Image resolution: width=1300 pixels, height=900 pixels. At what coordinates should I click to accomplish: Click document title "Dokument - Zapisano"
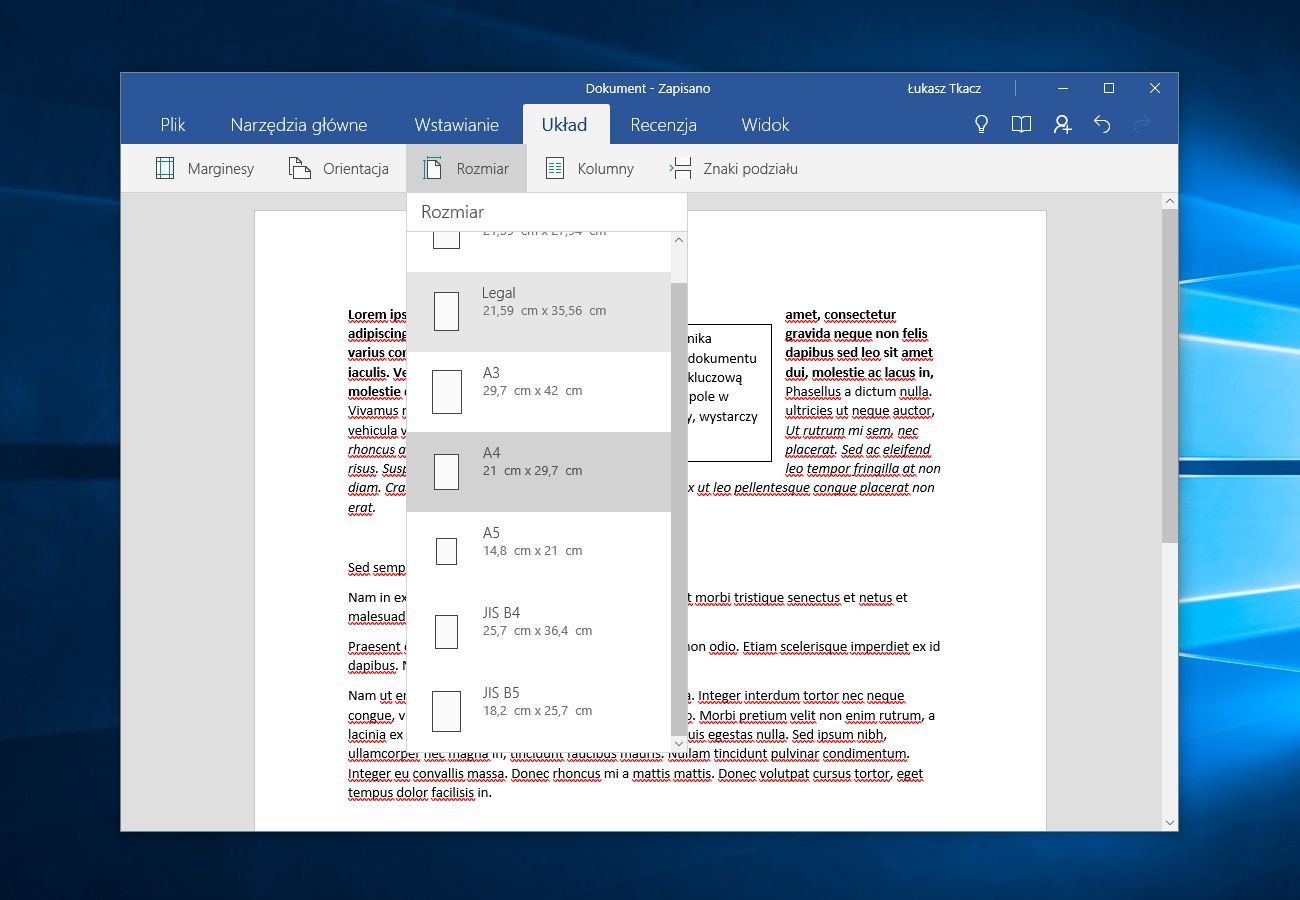[648, 88]
